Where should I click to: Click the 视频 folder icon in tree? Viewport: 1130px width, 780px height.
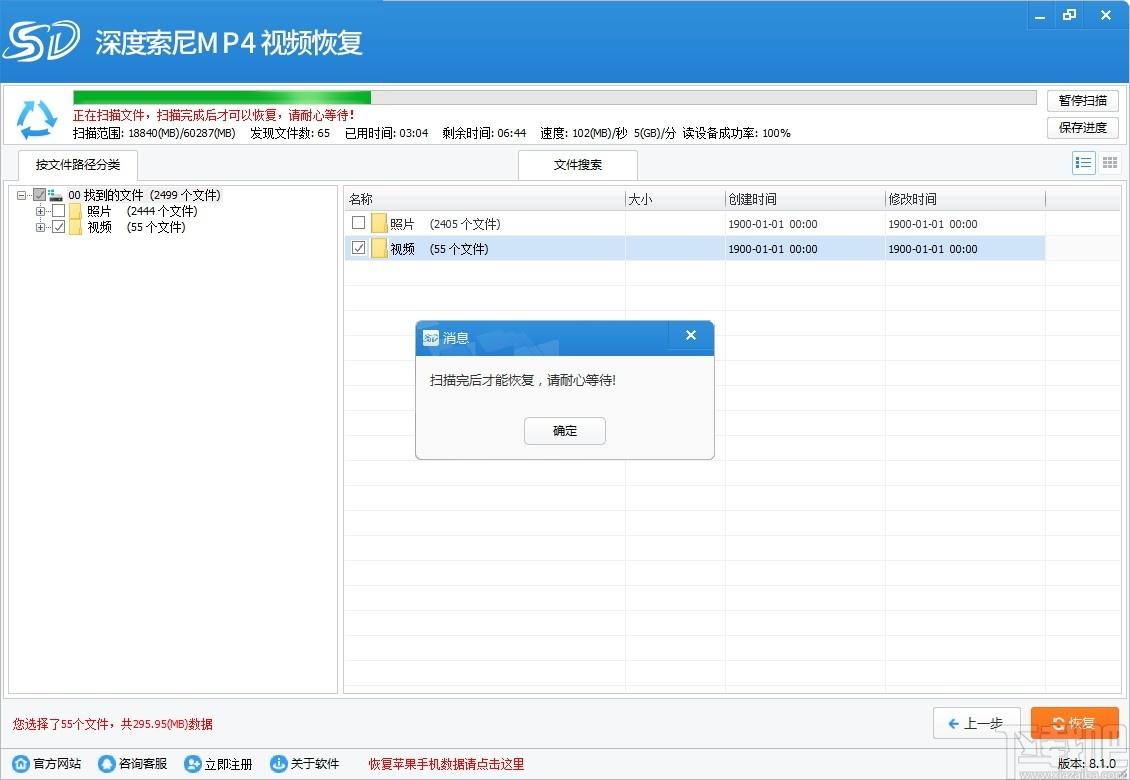76,227
